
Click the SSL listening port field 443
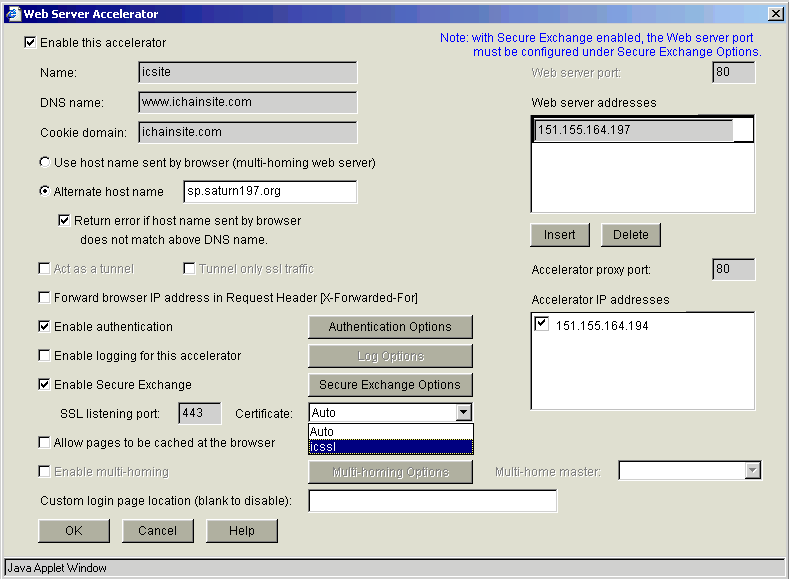pyautogui.click(x=200, y=413)
